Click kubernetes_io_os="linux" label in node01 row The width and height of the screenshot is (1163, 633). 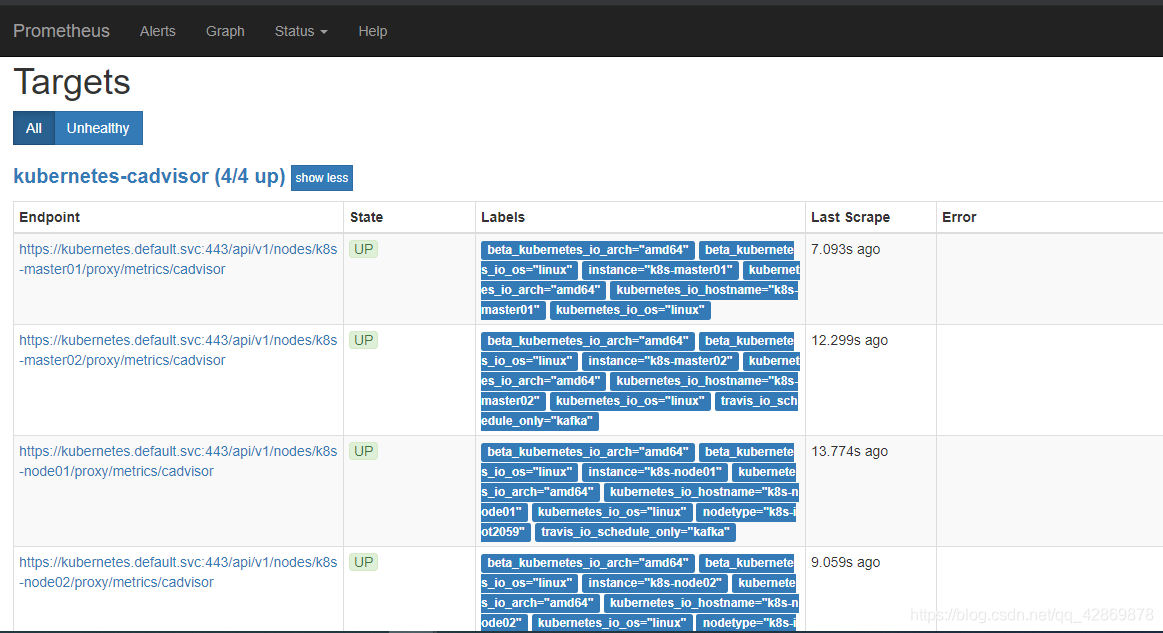[612, 512]
